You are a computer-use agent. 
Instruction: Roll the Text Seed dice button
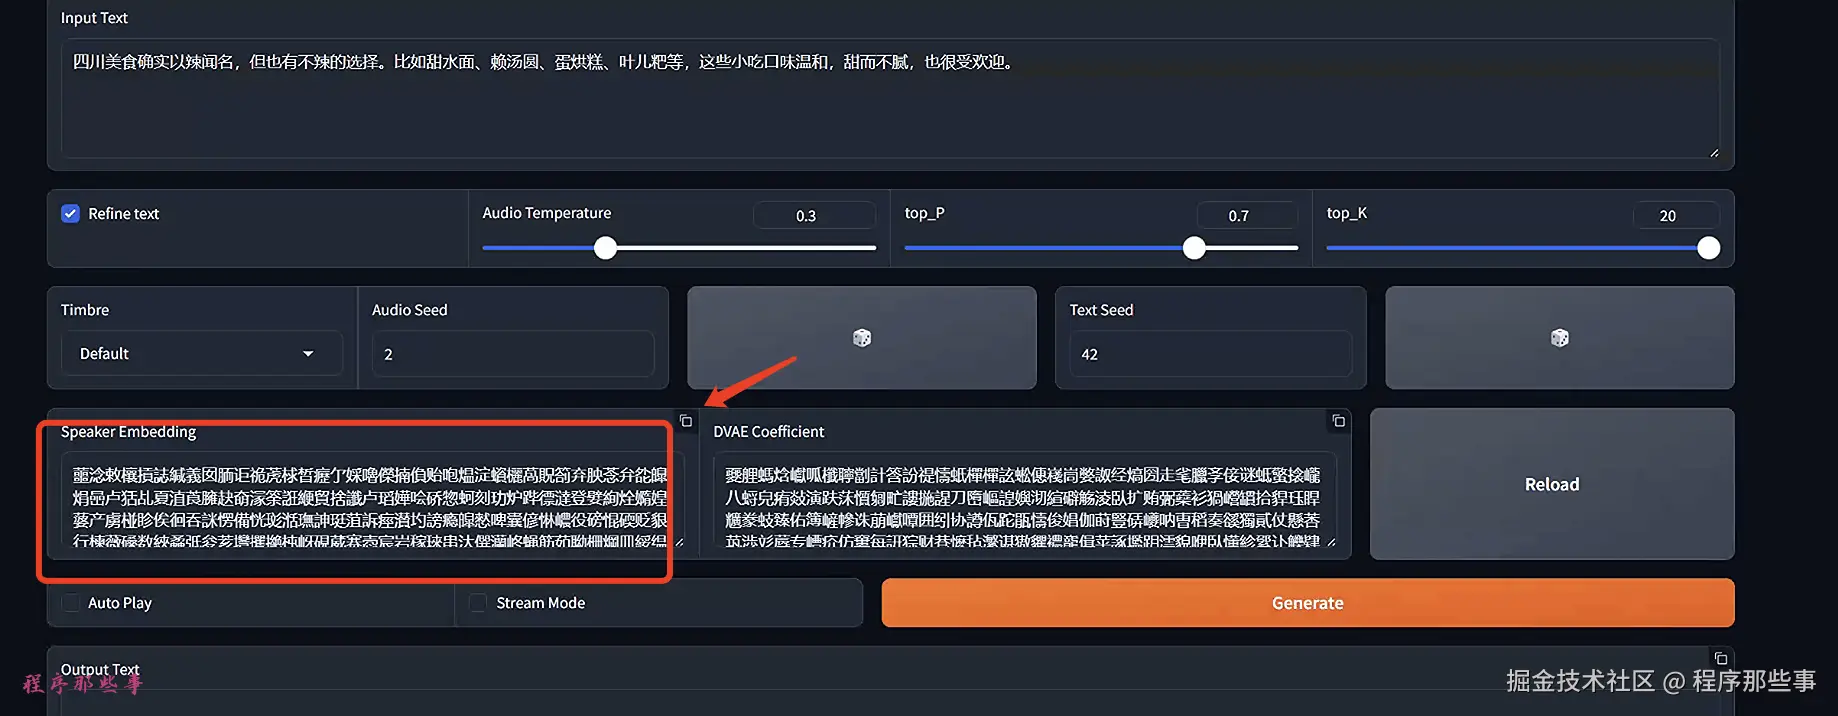click(x=1559, y=338)
